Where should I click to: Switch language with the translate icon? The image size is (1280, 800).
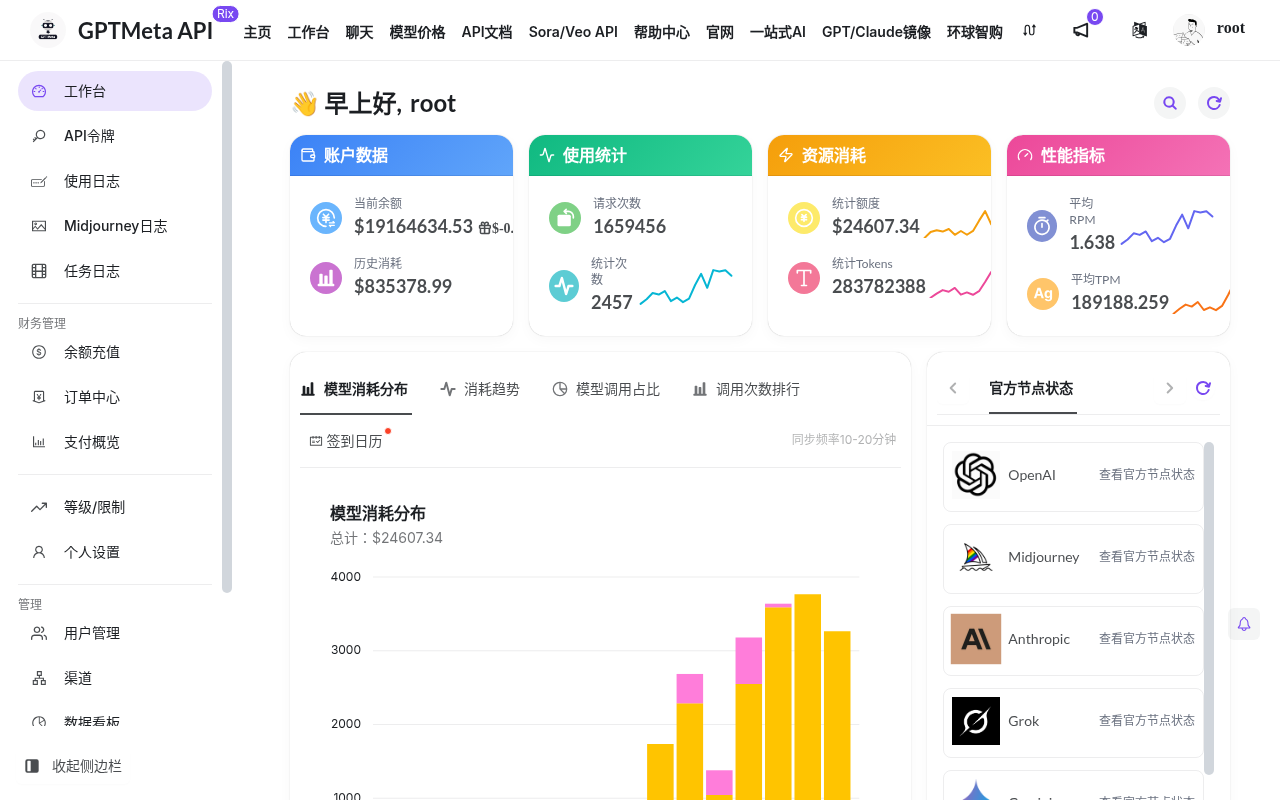(1139, 30)
